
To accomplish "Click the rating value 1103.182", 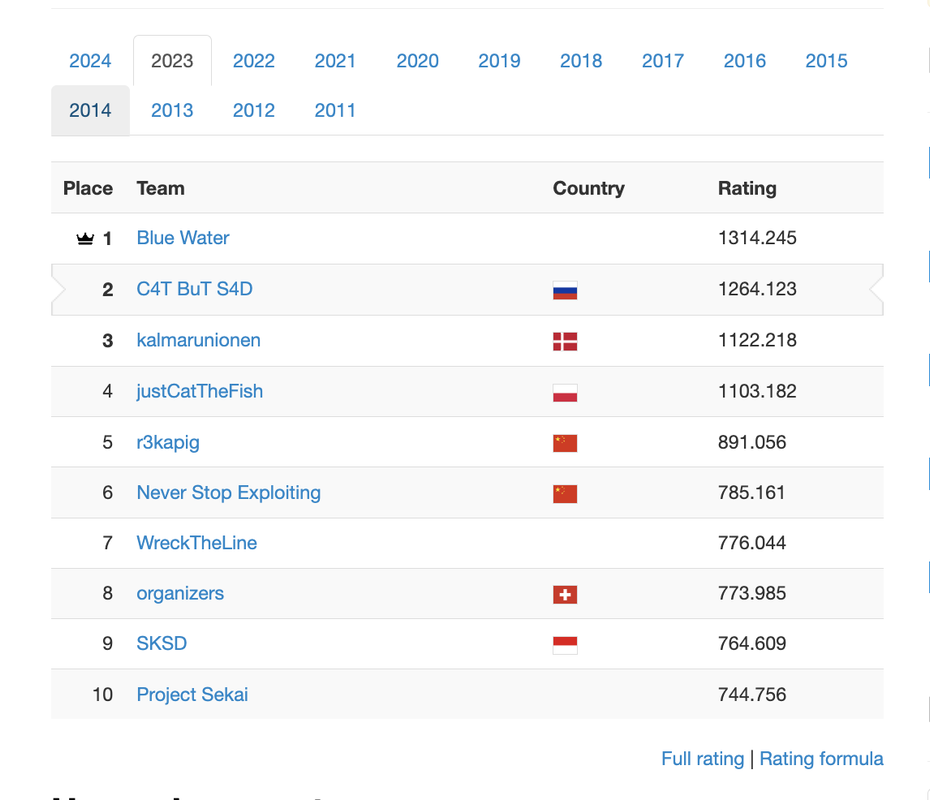I will 757,391.
